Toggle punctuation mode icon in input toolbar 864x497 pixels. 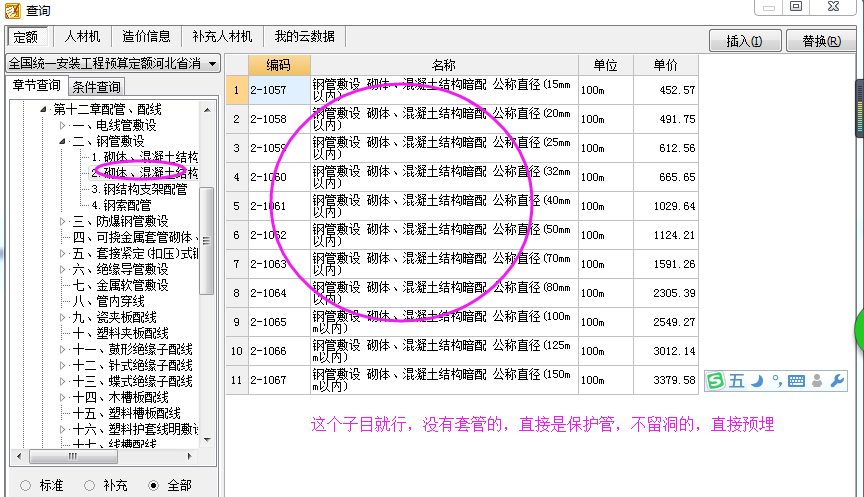(777, 381)
